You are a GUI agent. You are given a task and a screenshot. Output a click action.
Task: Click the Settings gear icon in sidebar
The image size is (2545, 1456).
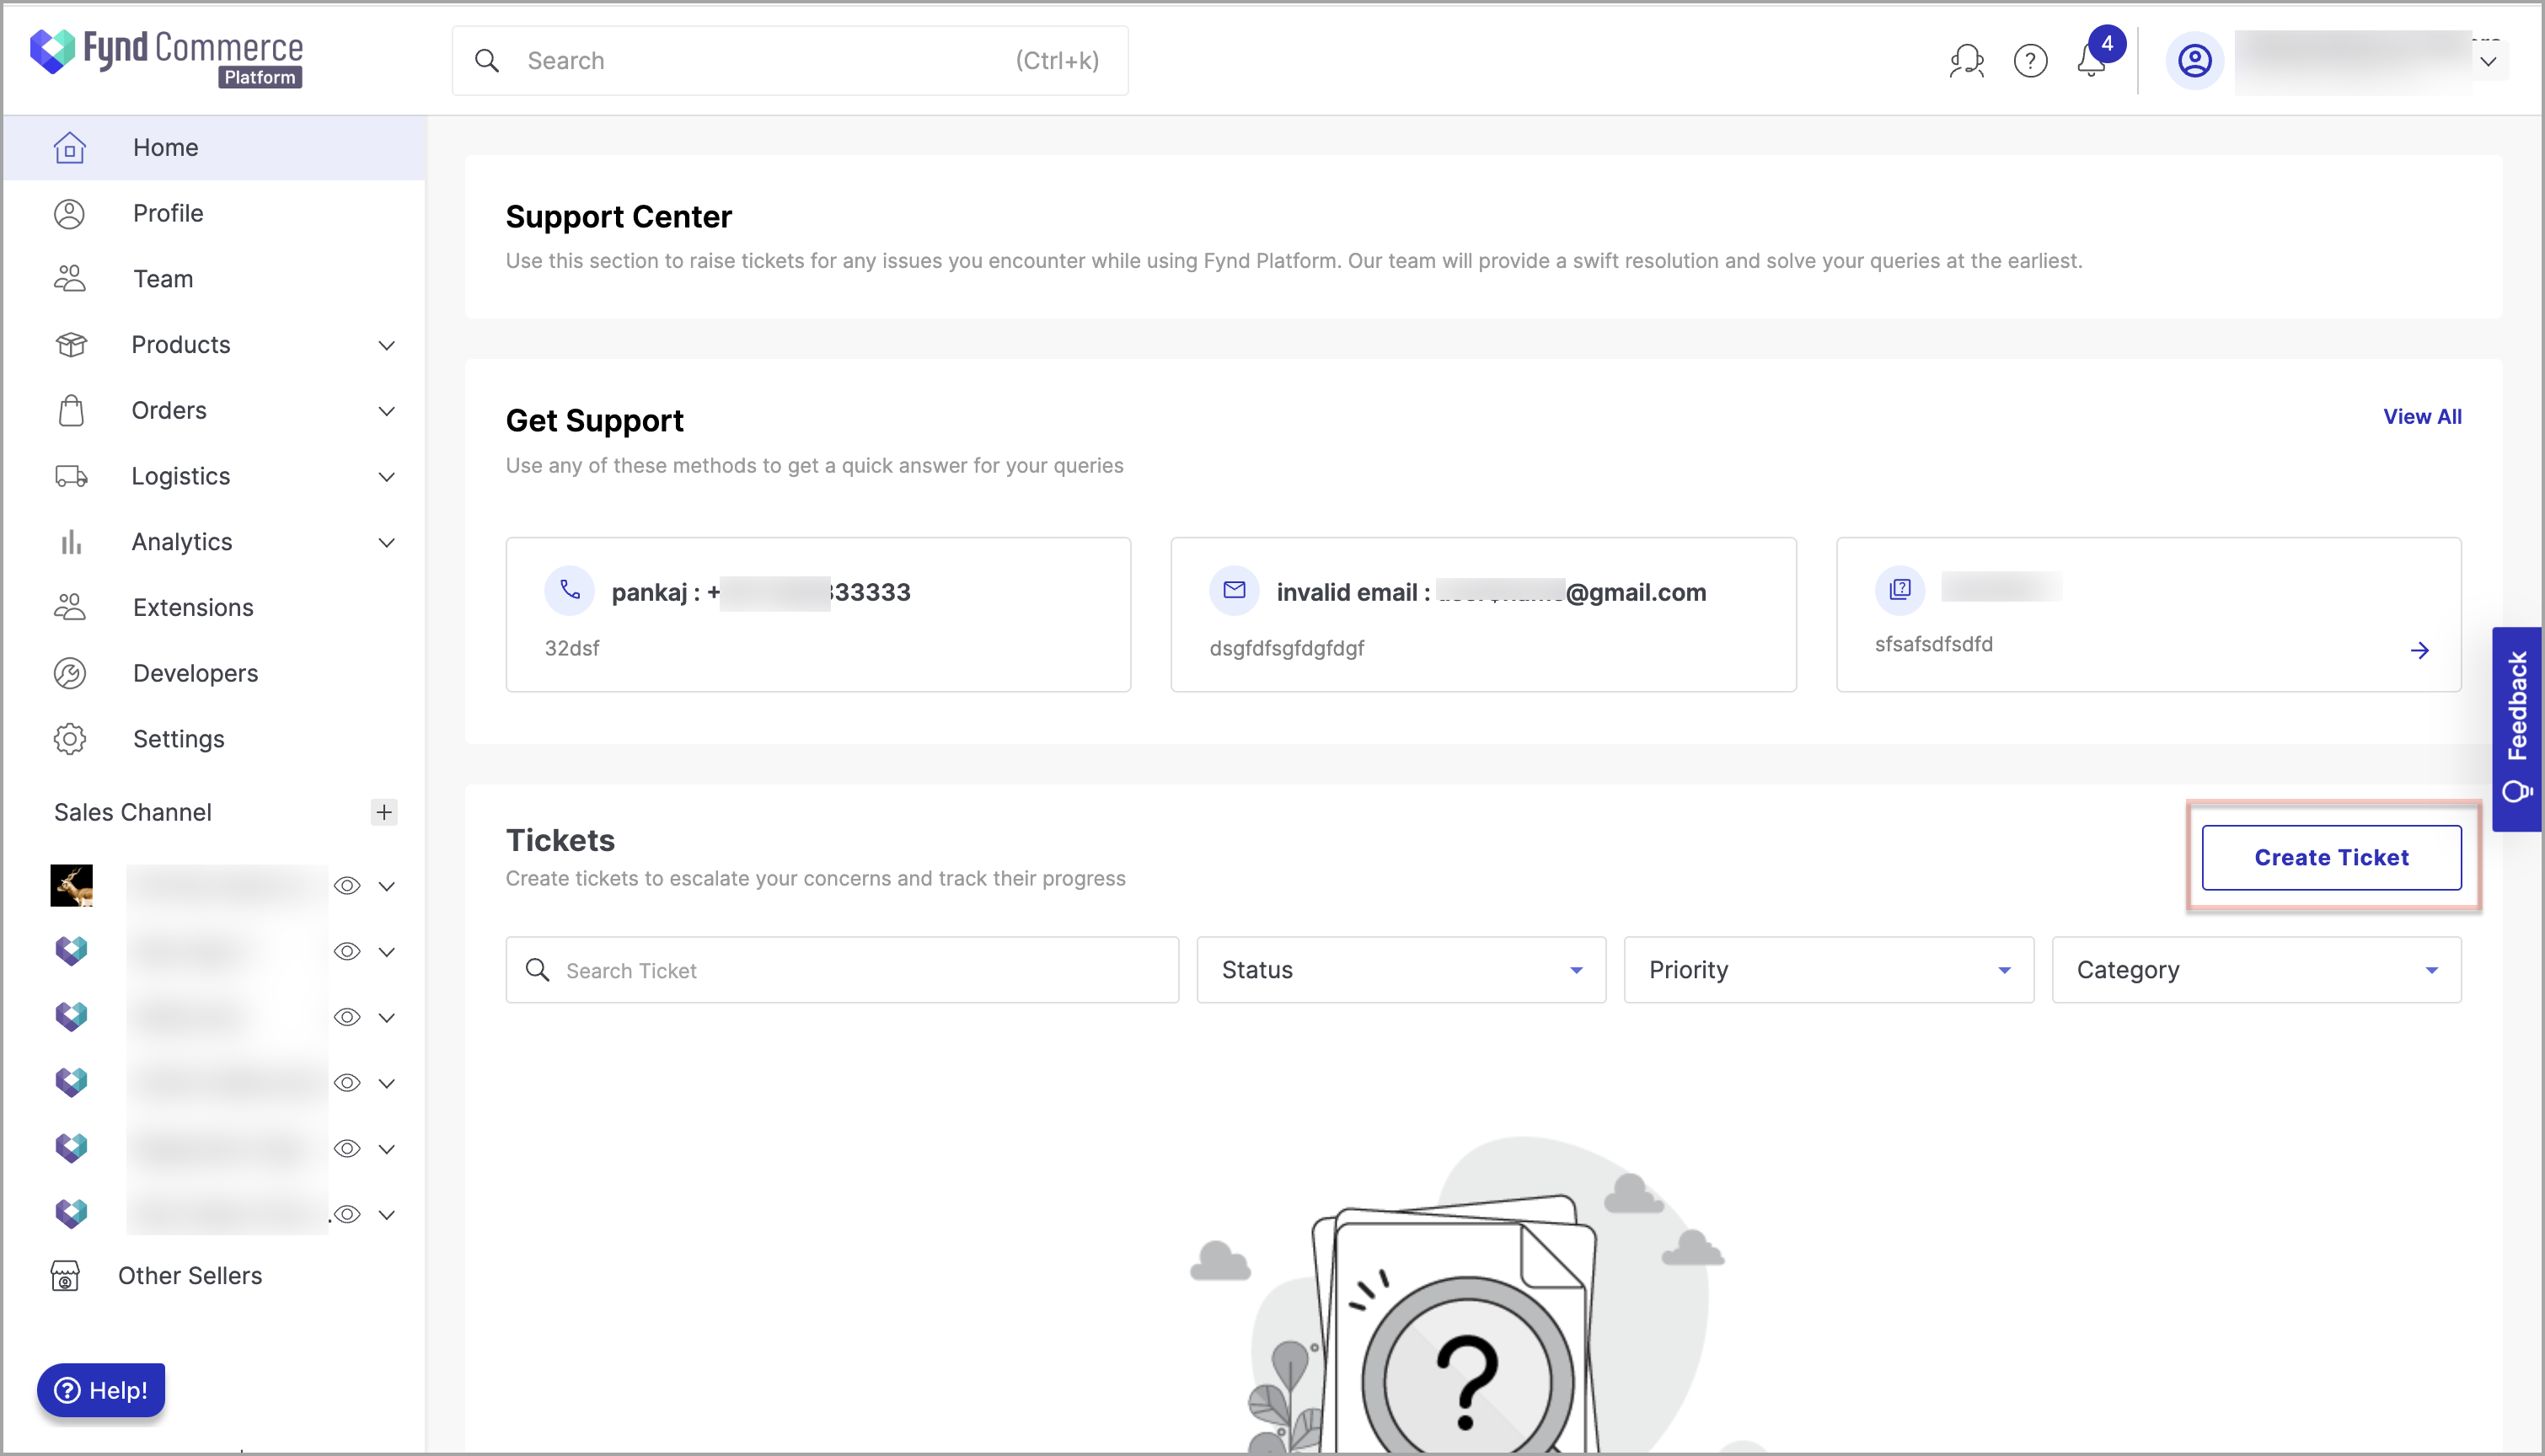pyautogui.click(x=70, y=739)
